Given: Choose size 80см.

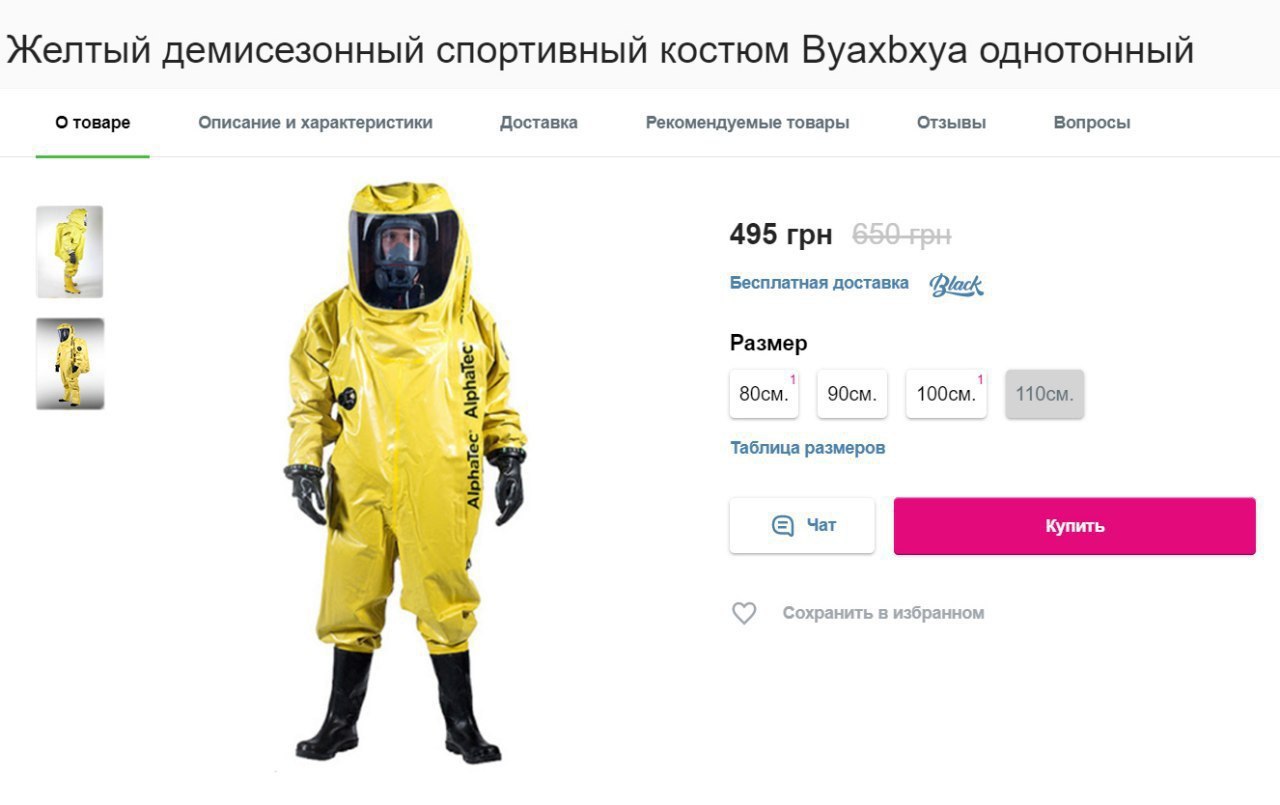Looking at the screenshot, I should point(764,394).
